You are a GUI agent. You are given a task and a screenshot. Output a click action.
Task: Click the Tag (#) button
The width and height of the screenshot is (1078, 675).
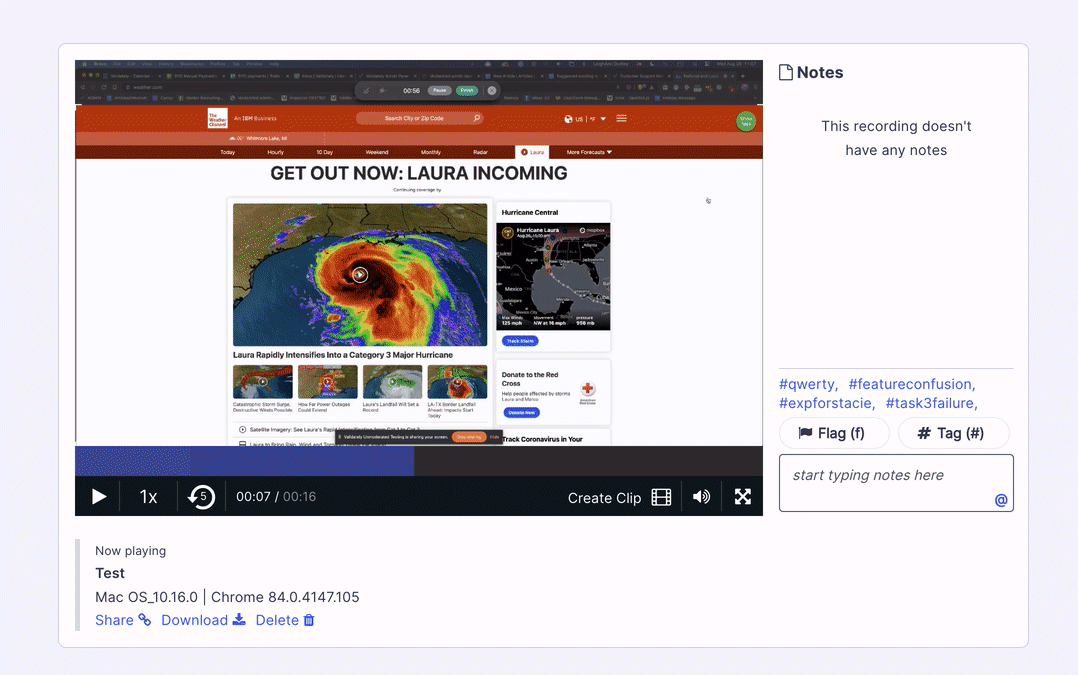[x=954, y=433]
